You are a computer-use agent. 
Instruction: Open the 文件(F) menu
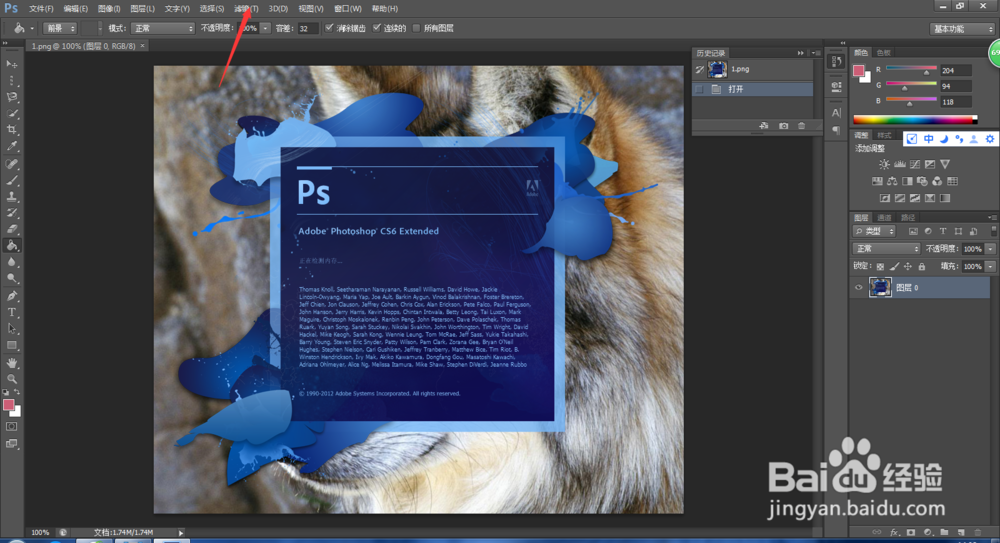click(x=41, y=9)
